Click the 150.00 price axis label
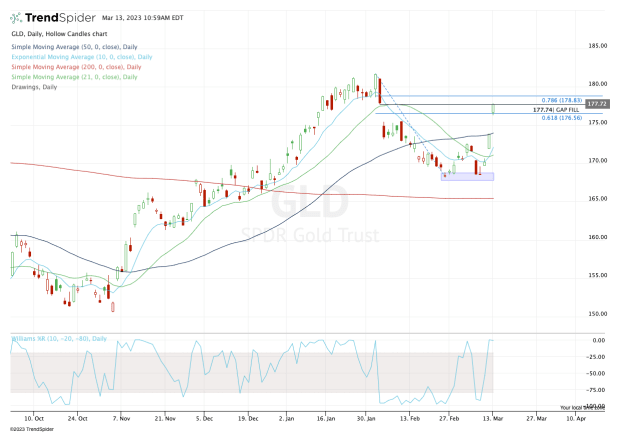Screen dimensions: 620x434 click(x=597, y=314)
